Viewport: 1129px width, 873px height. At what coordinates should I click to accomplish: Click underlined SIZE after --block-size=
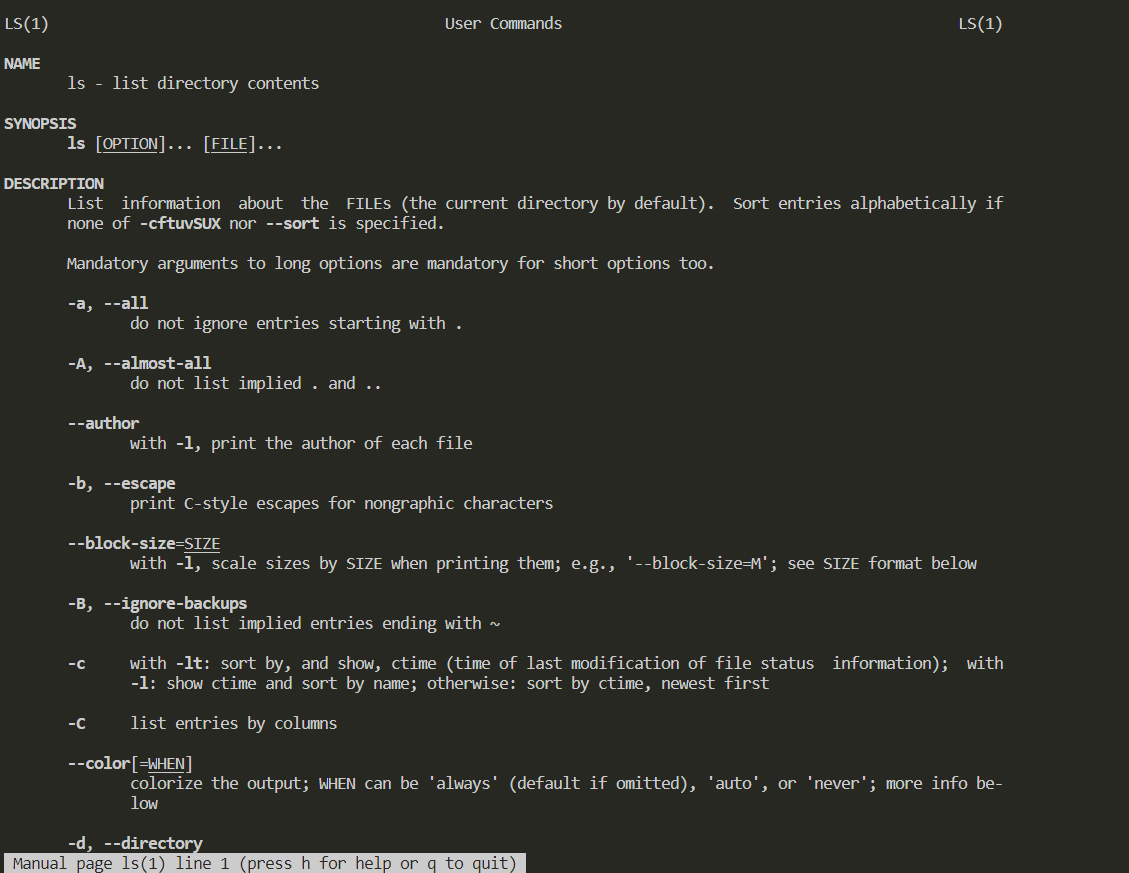[202, 544]
